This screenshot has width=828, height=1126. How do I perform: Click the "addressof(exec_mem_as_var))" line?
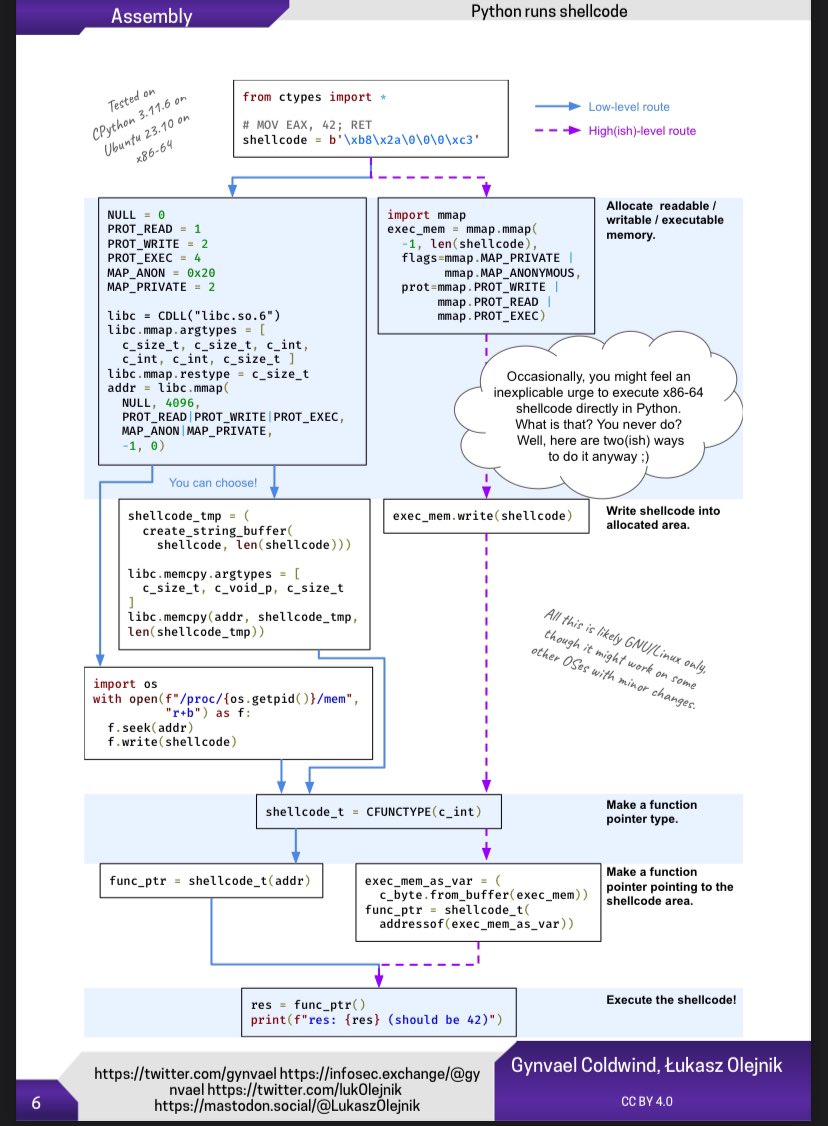[x=476, y=923]
